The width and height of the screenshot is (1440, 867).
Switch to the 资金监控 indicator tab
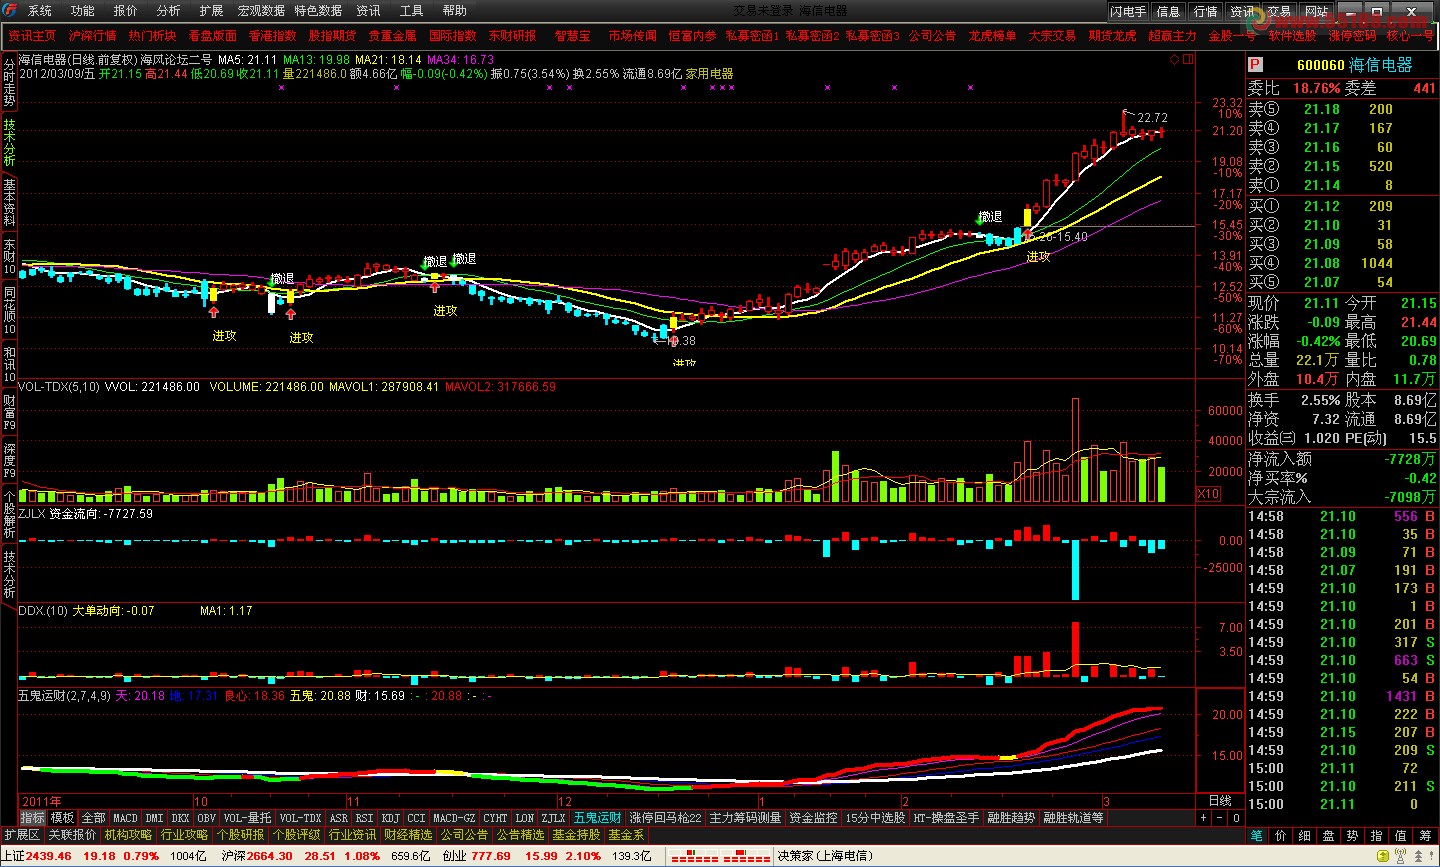point(813,818)
